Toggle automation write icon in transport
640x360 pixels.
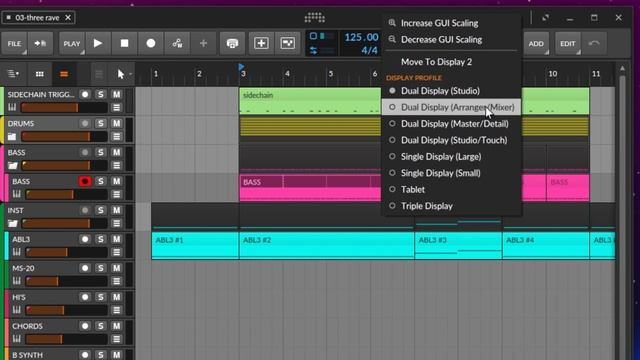[x=177, y=43]
